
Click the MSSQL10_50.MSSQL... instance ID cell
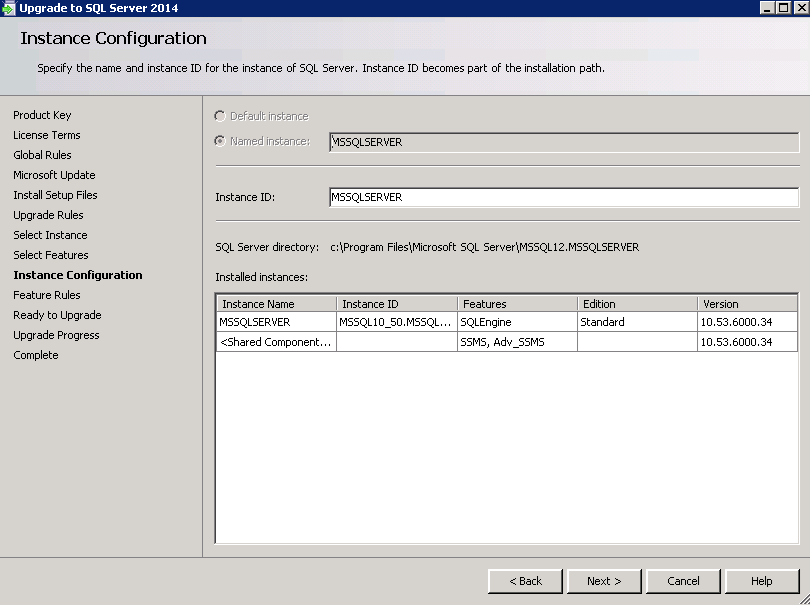(397, 322)
